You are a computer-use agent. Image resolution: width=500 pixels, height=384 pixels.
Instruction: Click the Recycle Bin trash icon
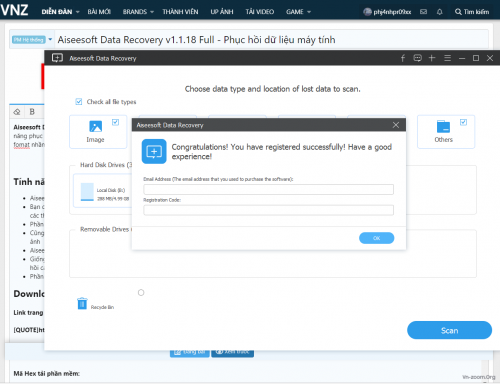coord(82,303)
